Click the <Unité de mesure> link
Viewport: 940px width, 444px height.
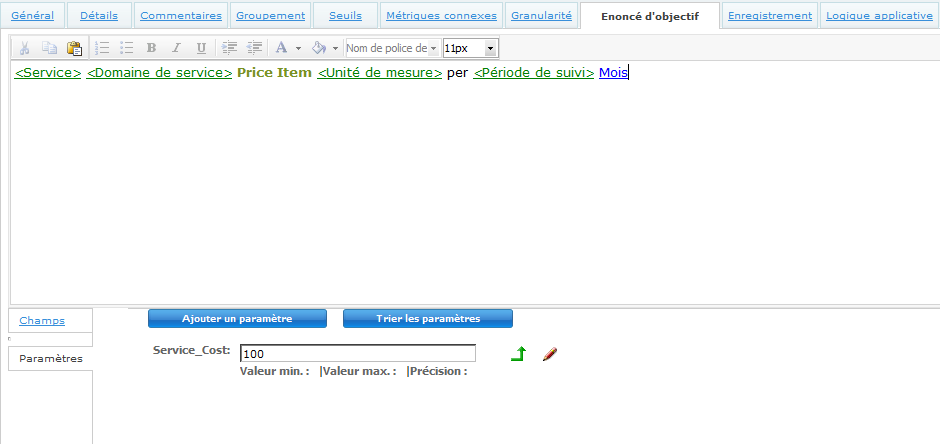[379, 73]
